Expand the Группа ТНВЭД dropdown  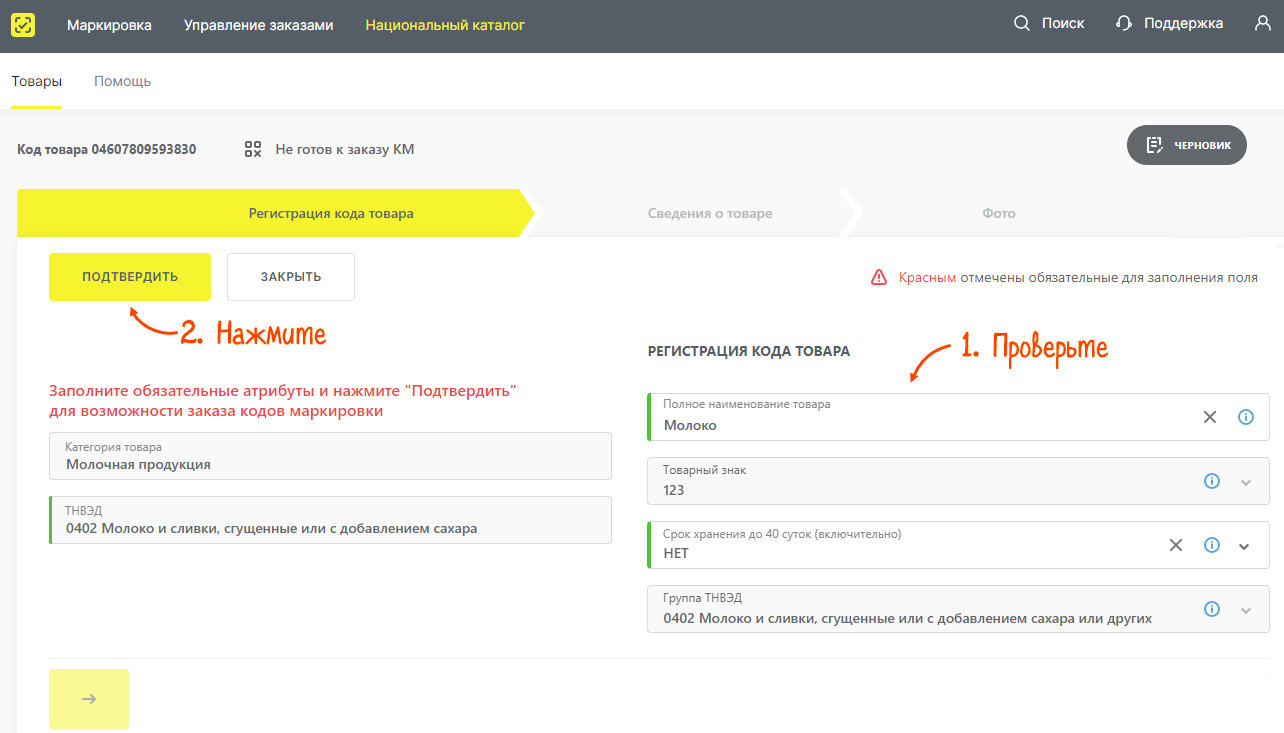[x=1246, y=610]
